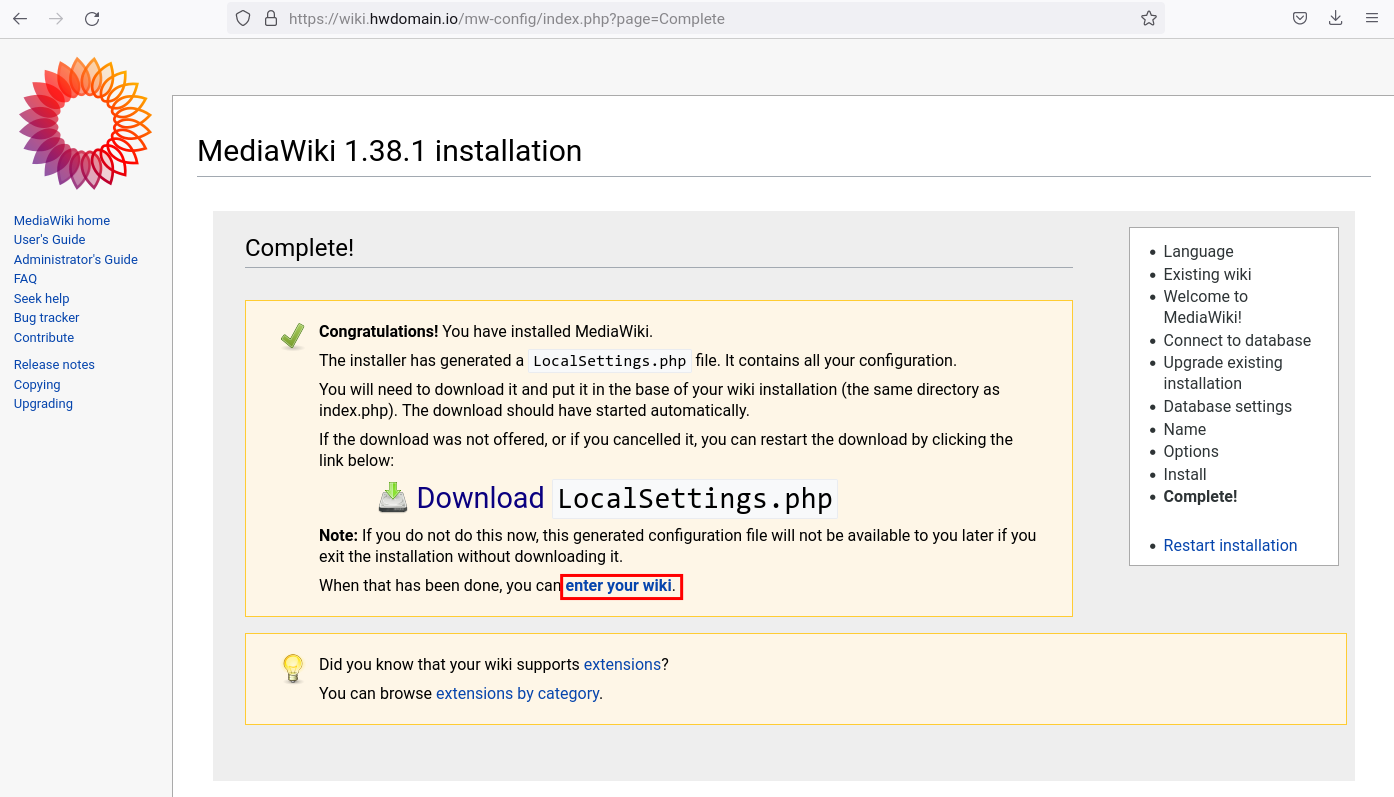Click the 'Install' step in list
The image size is (1394, 797).
1184,474
